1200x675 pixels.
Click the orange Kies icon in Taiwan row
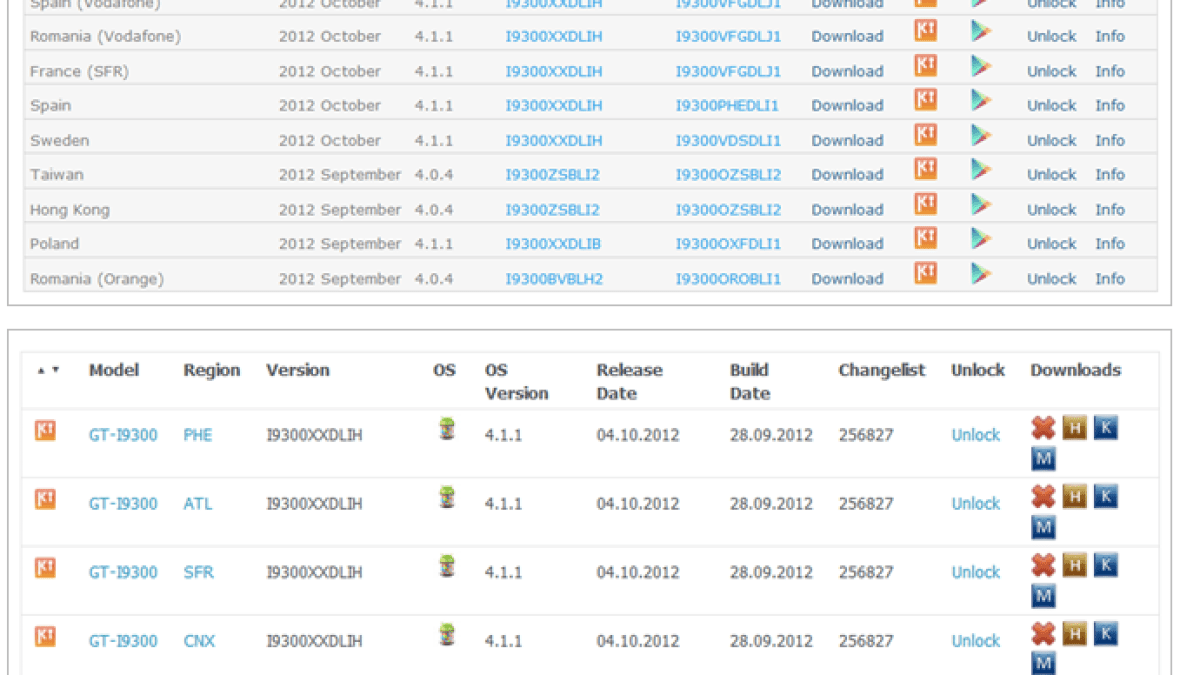click(x=926, y=168)
